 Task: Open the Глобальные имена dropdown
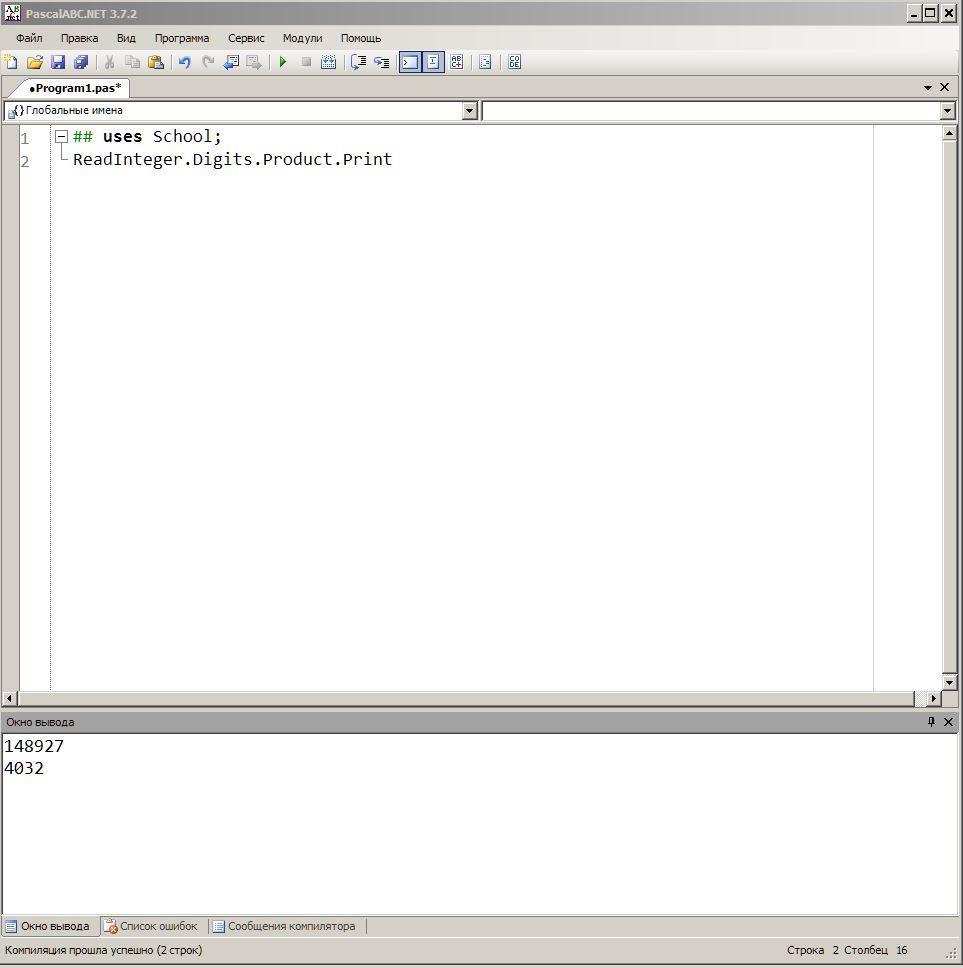(x=470, y=111)
